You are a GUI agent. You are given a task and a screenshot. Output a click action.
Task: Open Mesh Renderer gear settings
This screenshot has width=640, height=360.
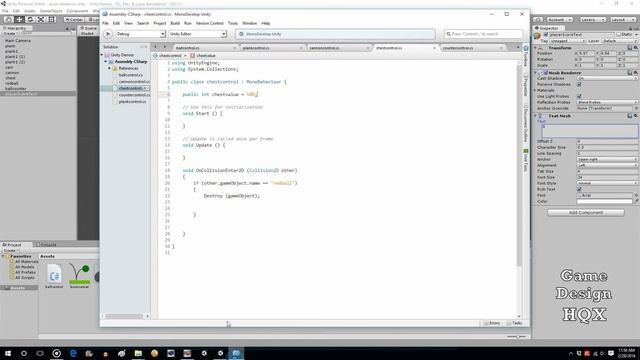[636, 72]
